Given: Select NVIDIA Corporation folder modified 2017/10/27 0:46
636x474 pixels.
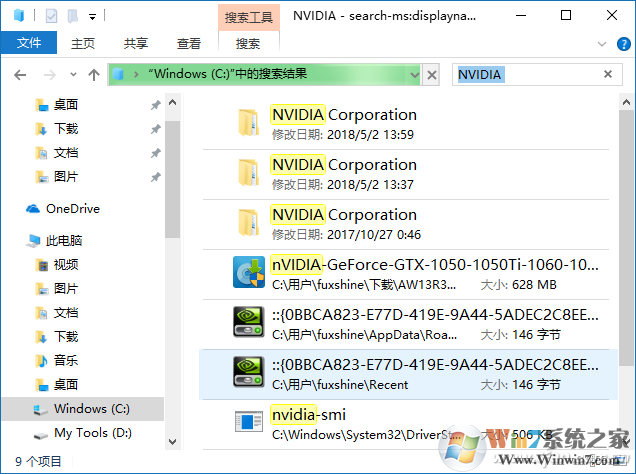Looking at the screenshot, I should [x=406, y=224].
